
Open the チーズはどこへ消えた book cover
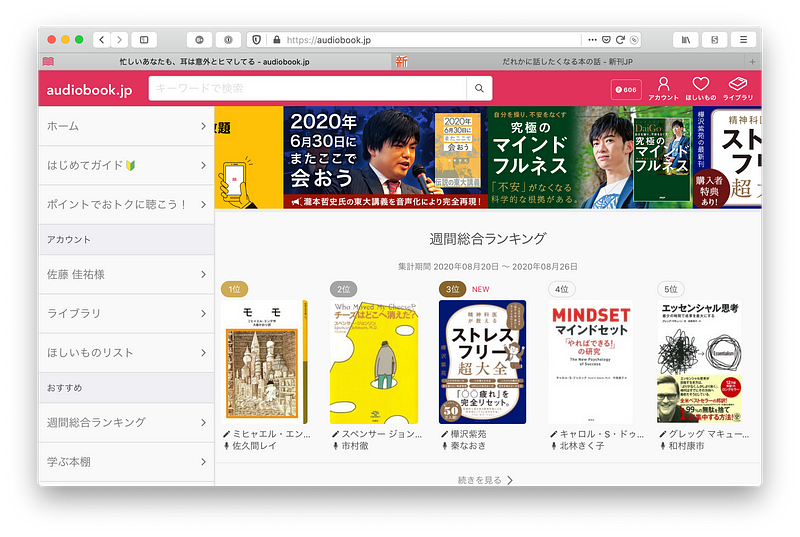(x=374, y=362)
